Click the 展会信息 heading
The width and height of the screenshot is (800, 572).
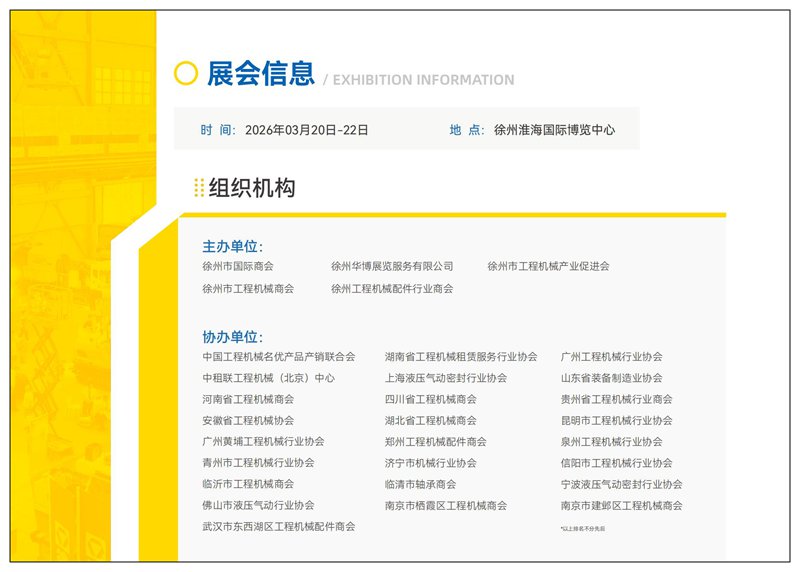coord(261,73)
